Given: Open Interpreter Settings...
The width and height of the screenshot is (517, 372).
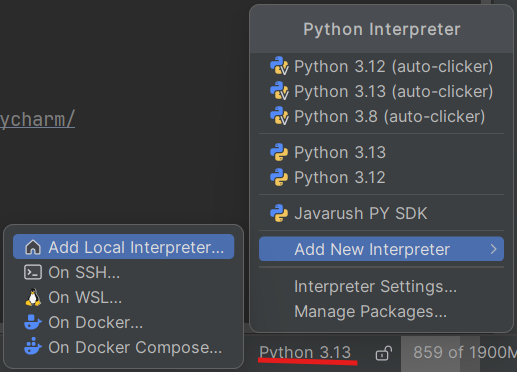Looking at the screenshot, I should (381, 286).
